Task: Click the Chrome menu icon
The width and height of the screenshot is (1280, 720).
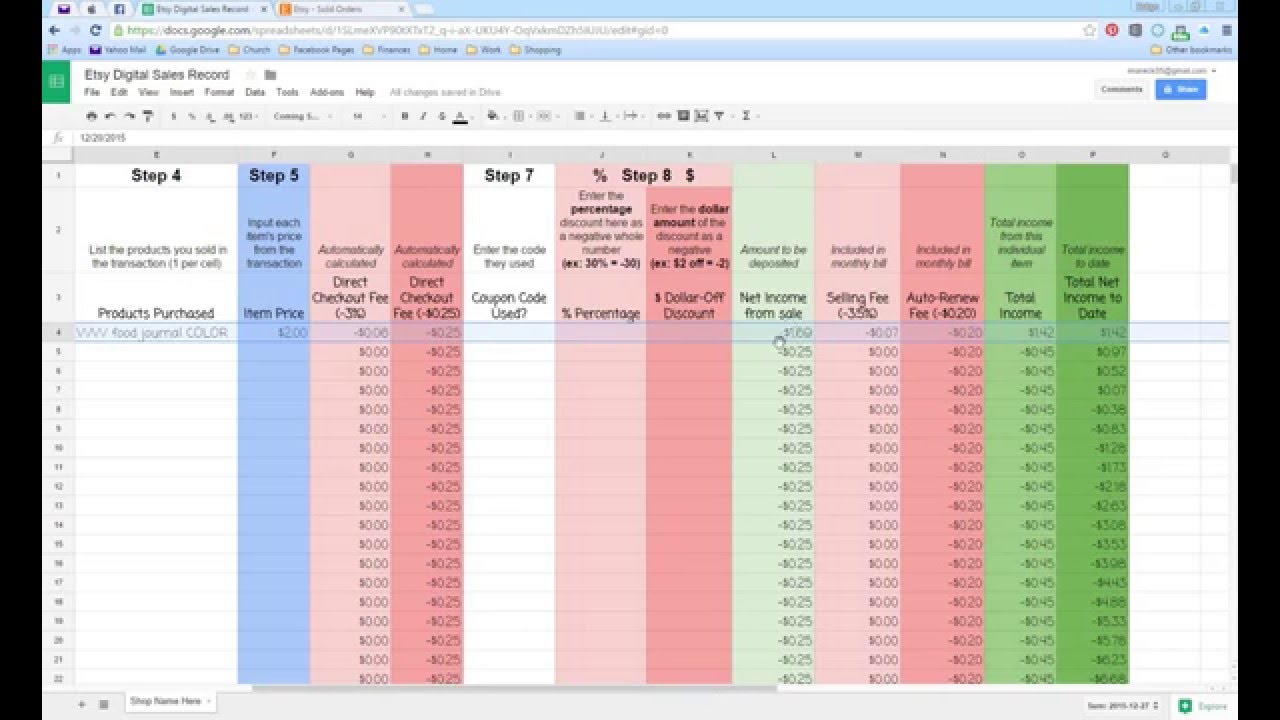Action: 1227,31
